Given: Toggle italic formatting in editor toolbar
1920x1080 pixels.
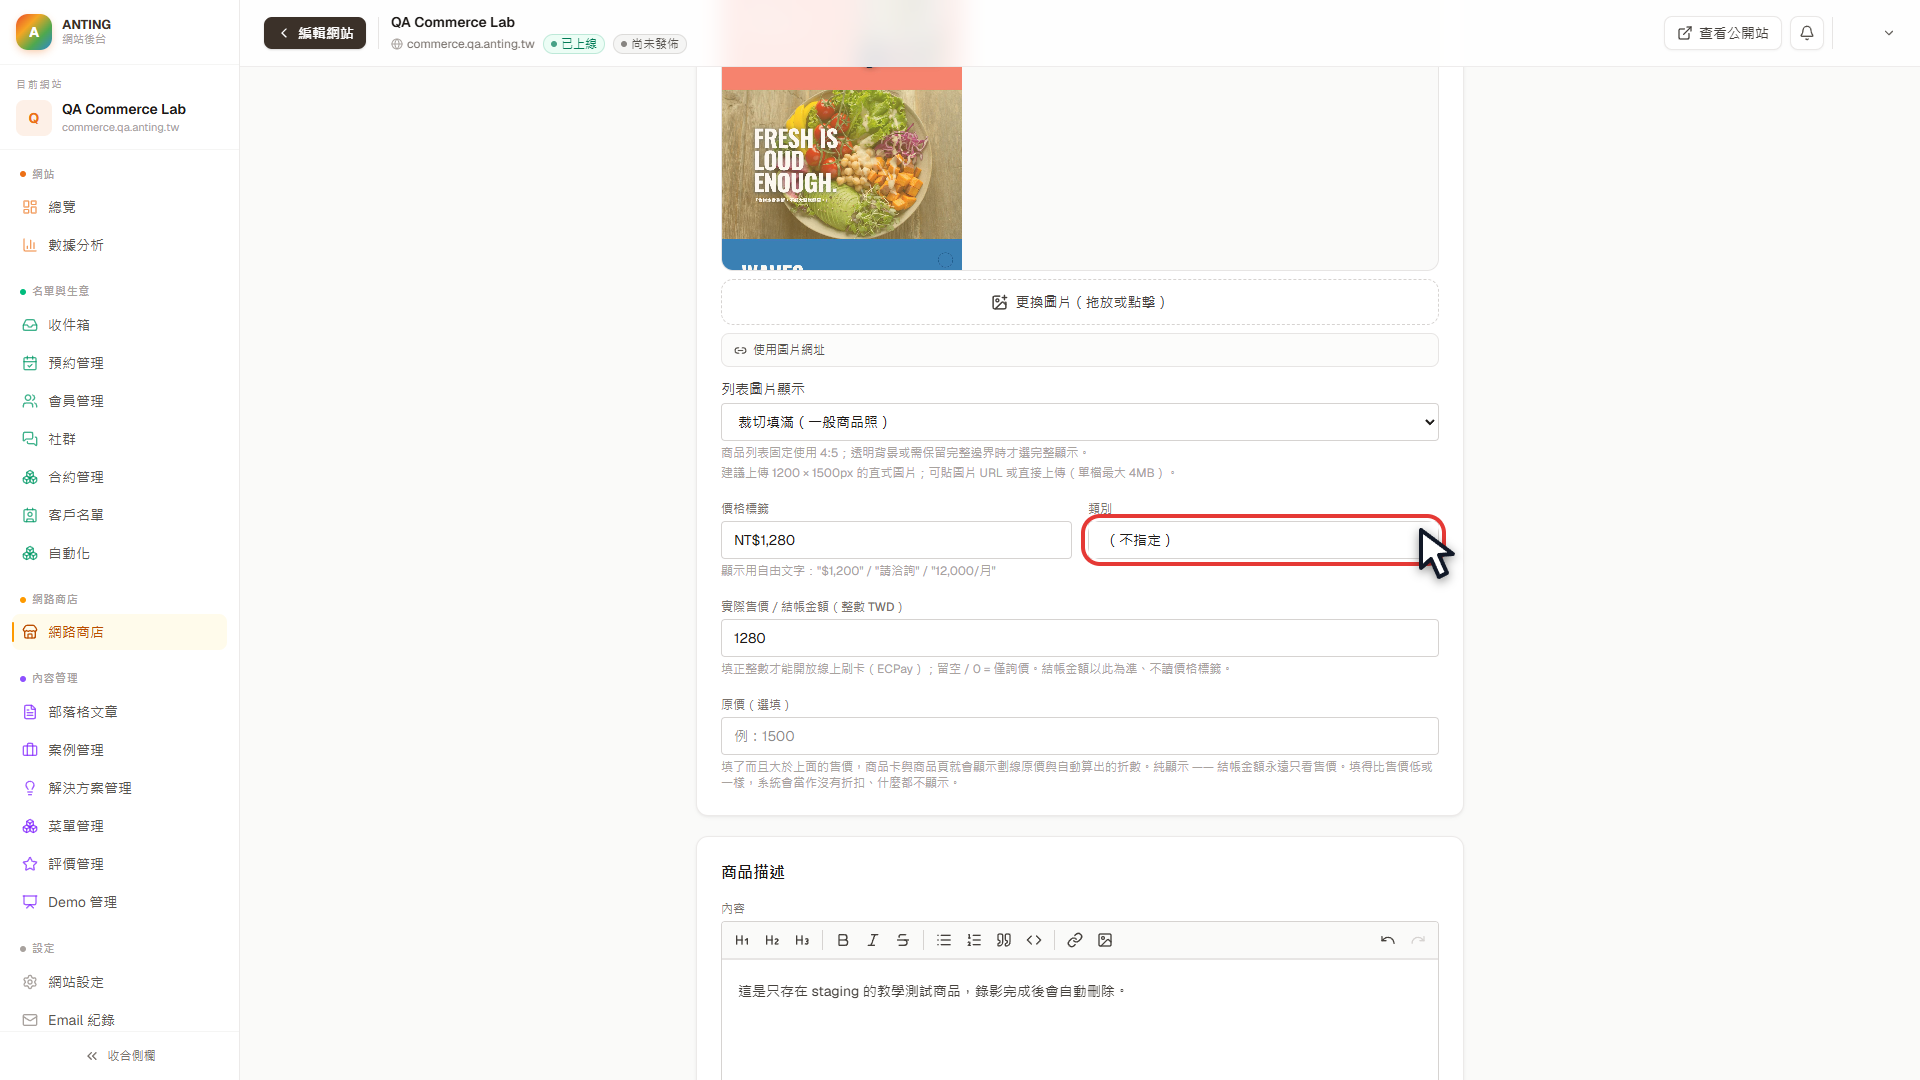Looking at the screenshot, I should pos(873,940).
